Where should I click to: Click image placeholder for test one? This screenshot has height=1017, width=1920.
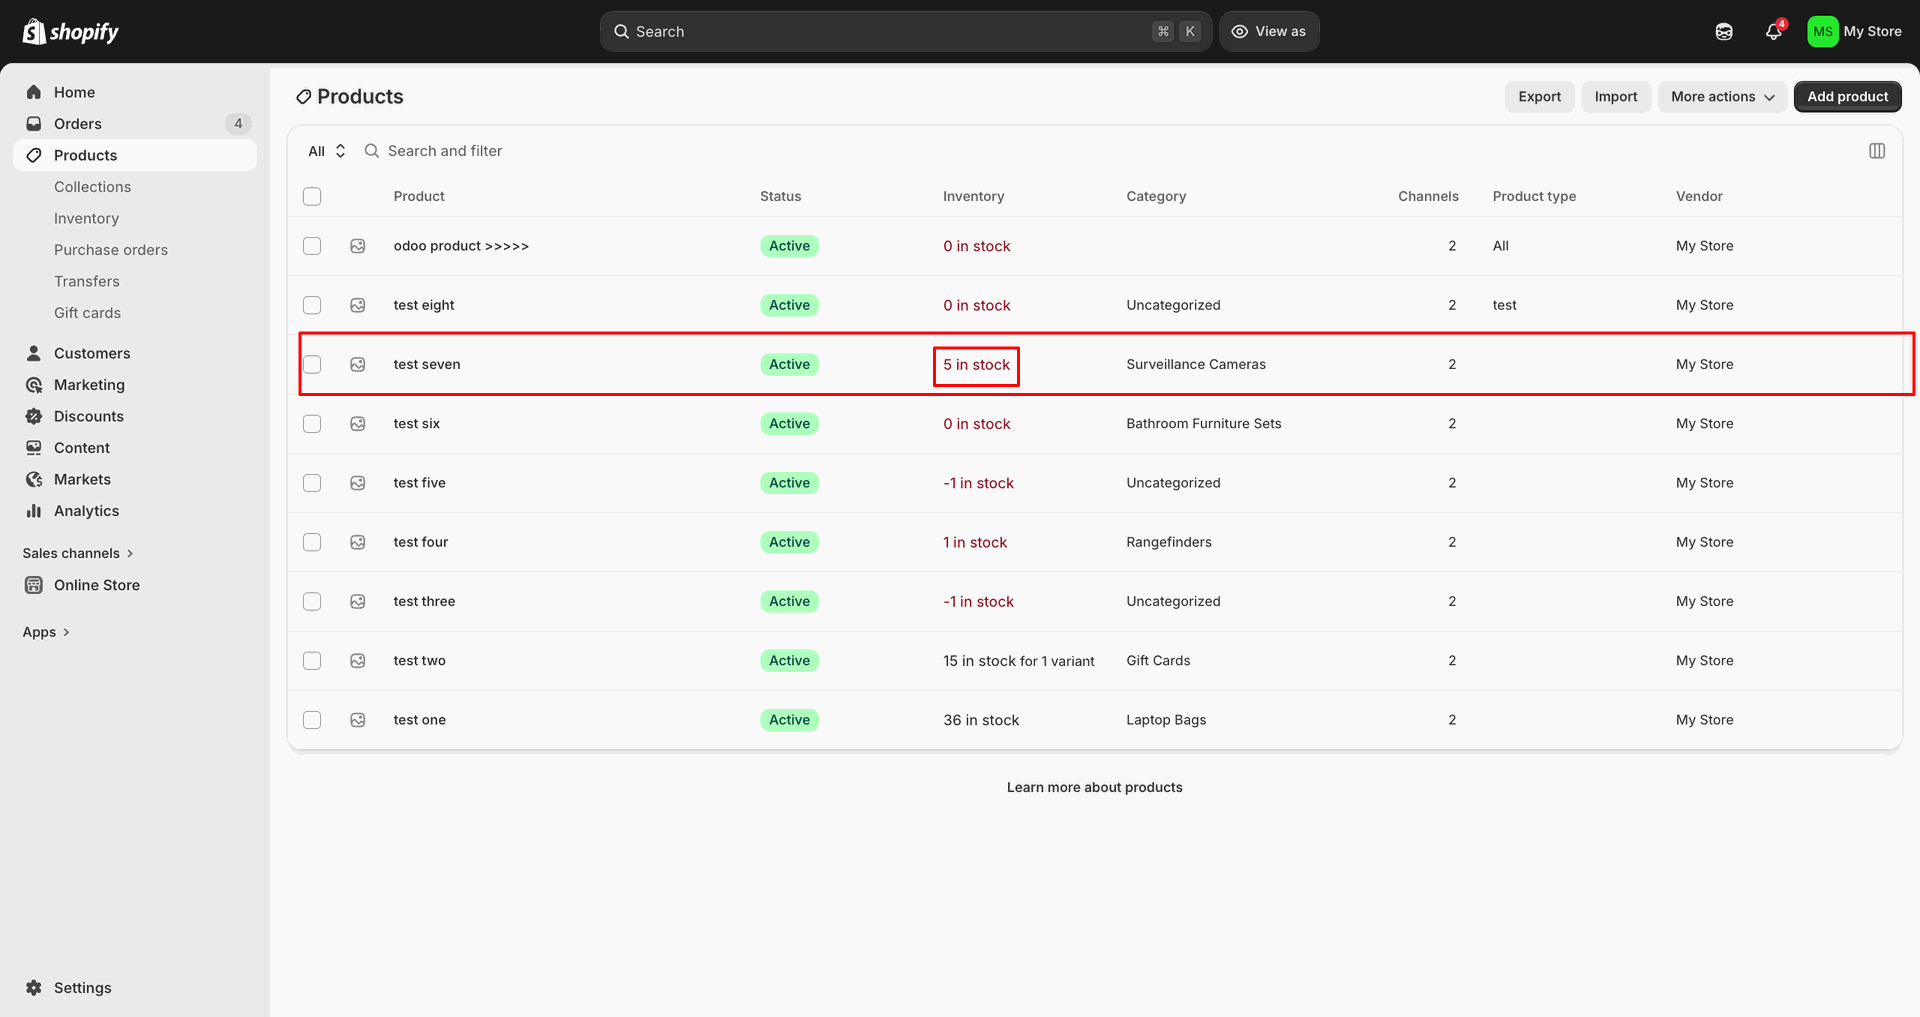point(358,720)
